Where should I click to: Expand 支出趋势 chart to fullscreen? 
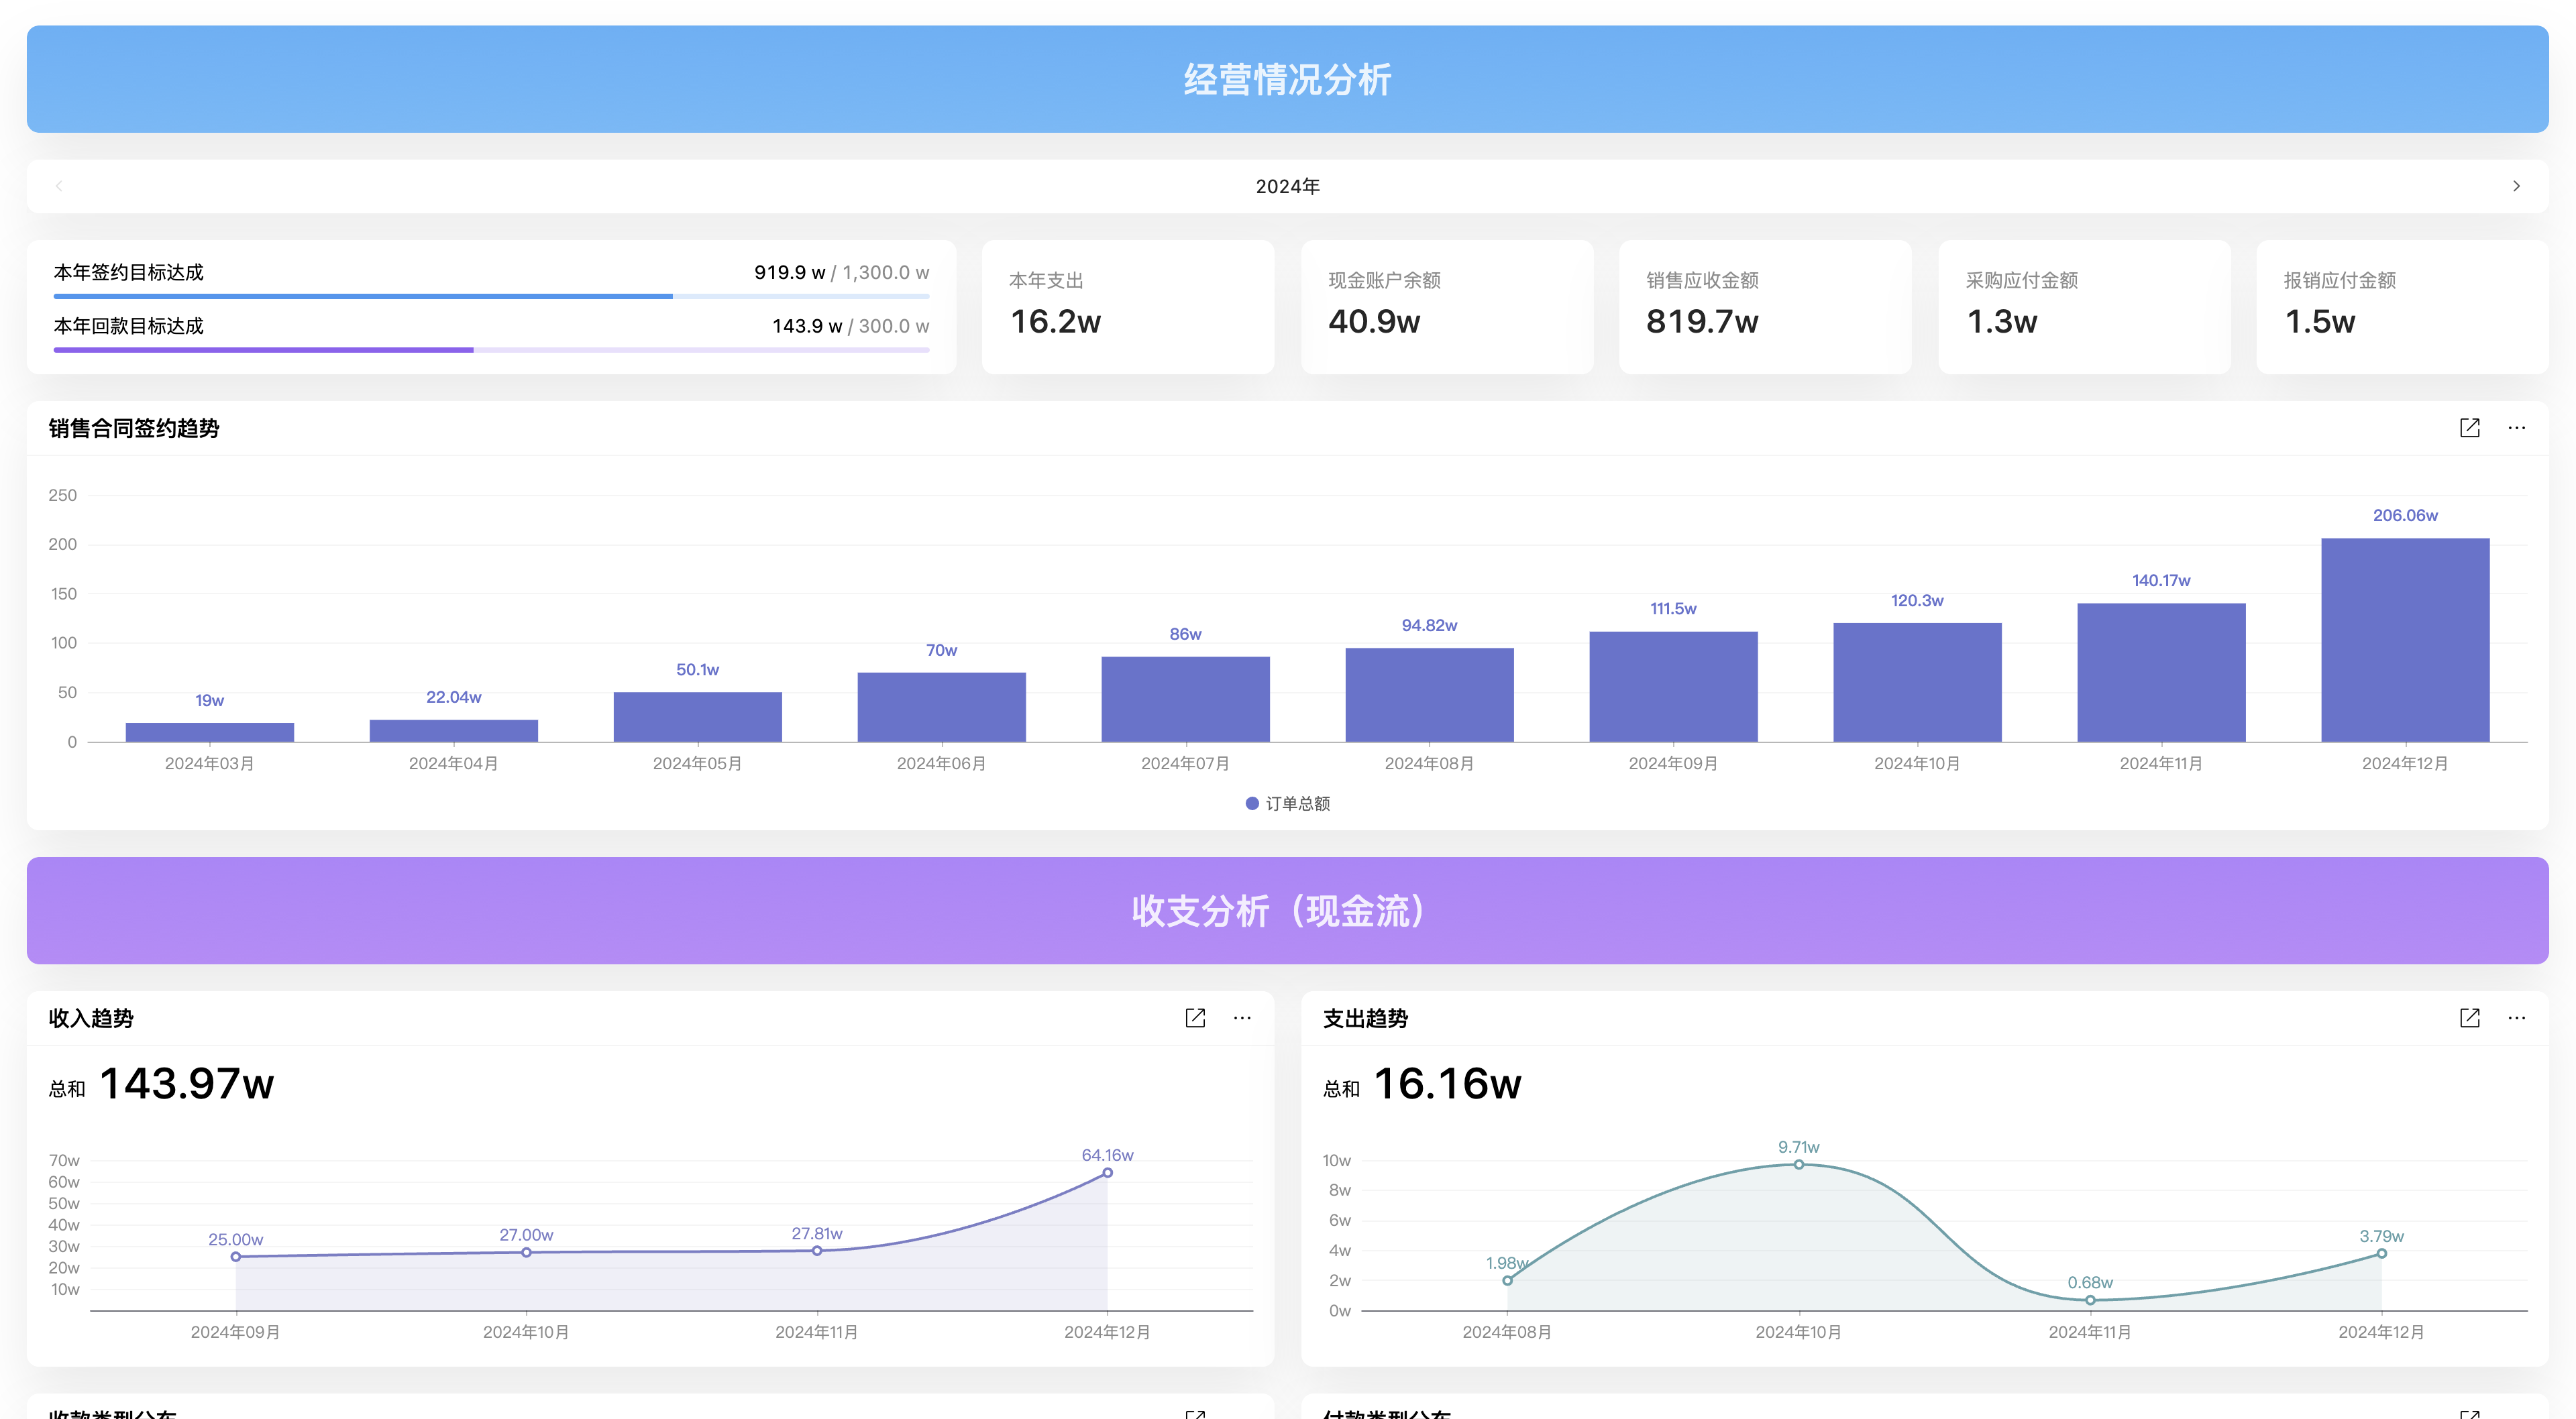click(2469, 1018)
